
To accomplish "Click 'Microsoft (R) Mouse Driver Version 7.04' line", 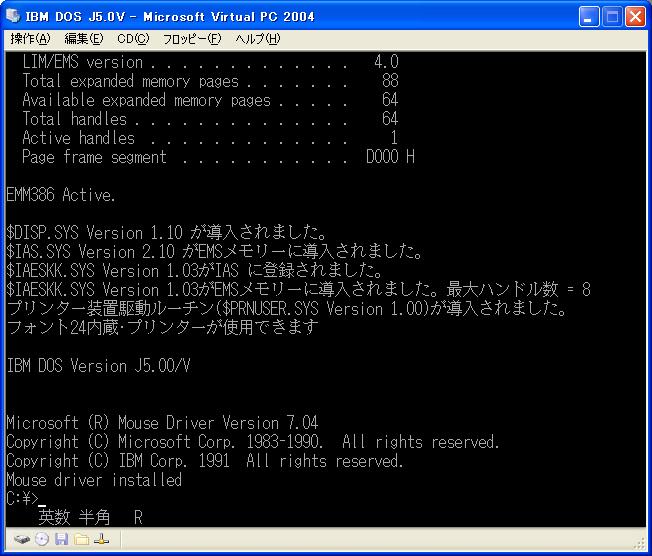I will click(163, 423).
